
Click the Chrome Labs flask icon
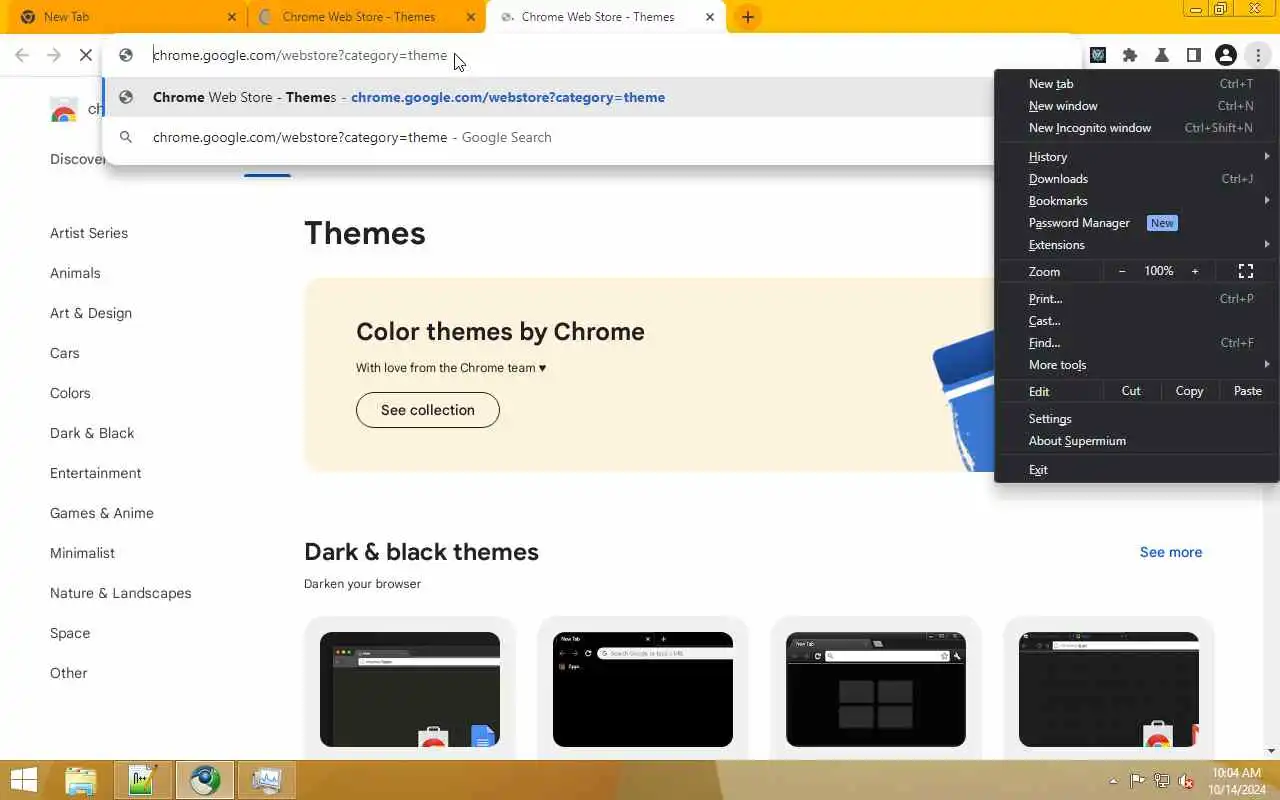click(1162, 55)
